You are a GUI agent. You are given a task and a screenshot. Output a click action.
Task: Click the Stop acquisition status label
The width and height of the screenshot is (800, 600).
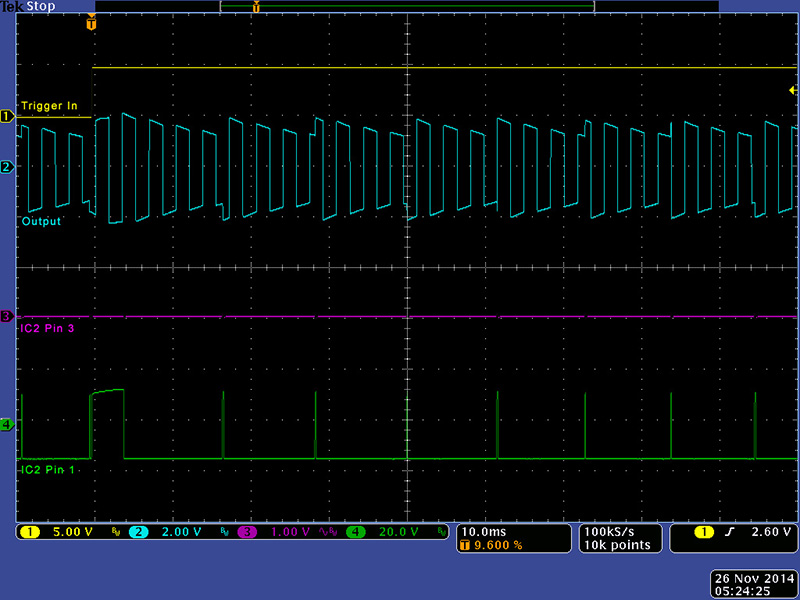pos(42,6)
